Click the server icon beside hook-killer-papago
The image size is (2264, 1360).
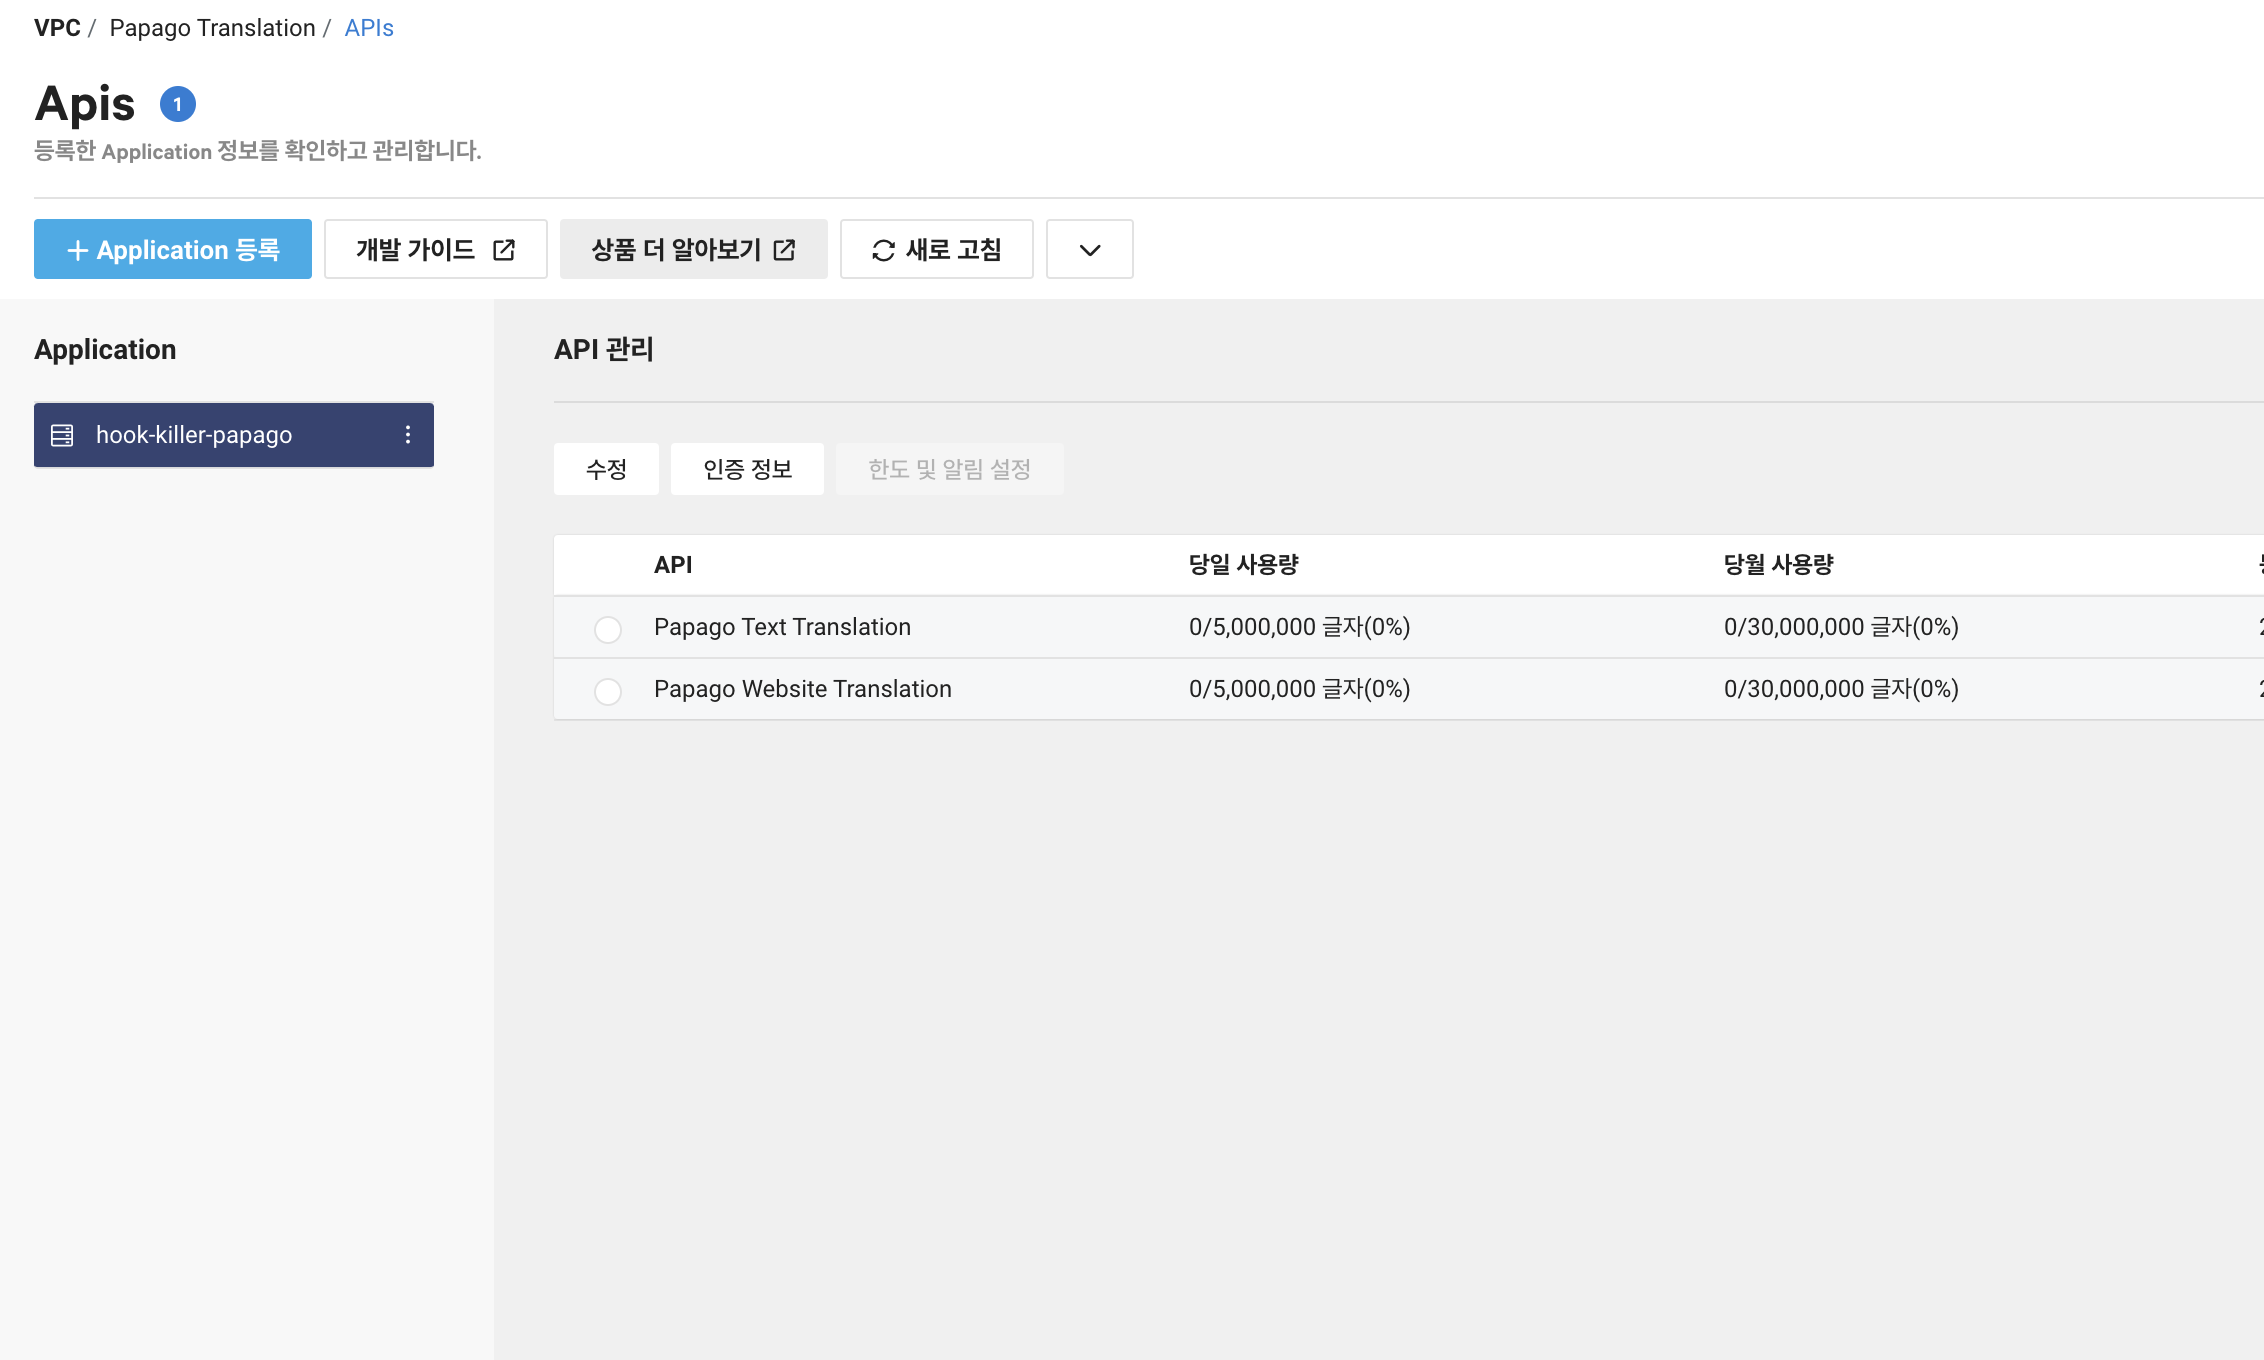pos(62,435)
